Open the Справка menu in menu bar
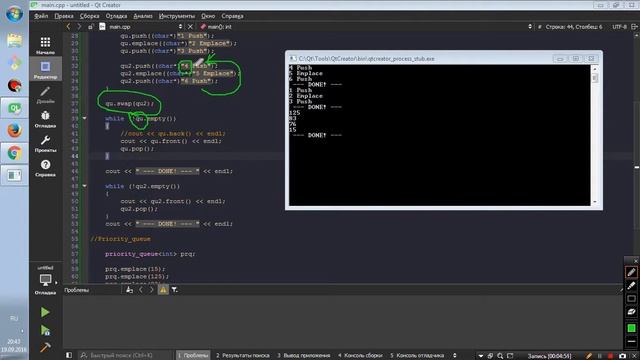This screenshot has width=640, height=360. (232, 16)
